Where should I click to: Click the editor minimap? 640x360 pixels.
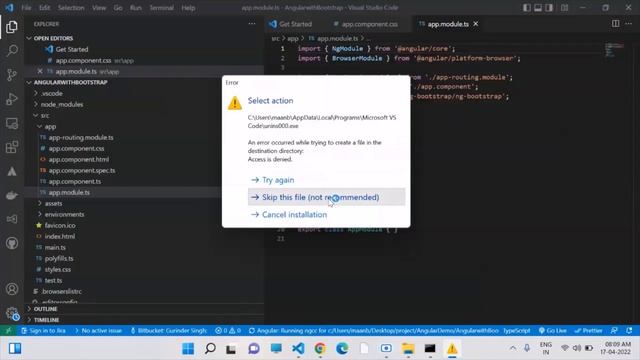coord(614,49)
